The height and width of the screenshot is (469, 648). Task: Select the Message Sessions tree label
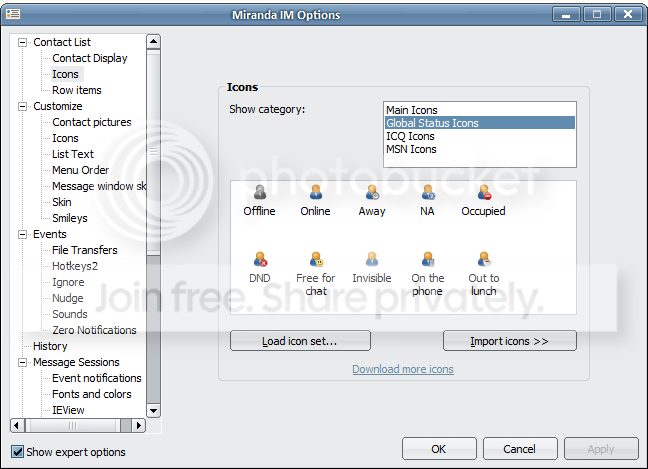point(76,362)
